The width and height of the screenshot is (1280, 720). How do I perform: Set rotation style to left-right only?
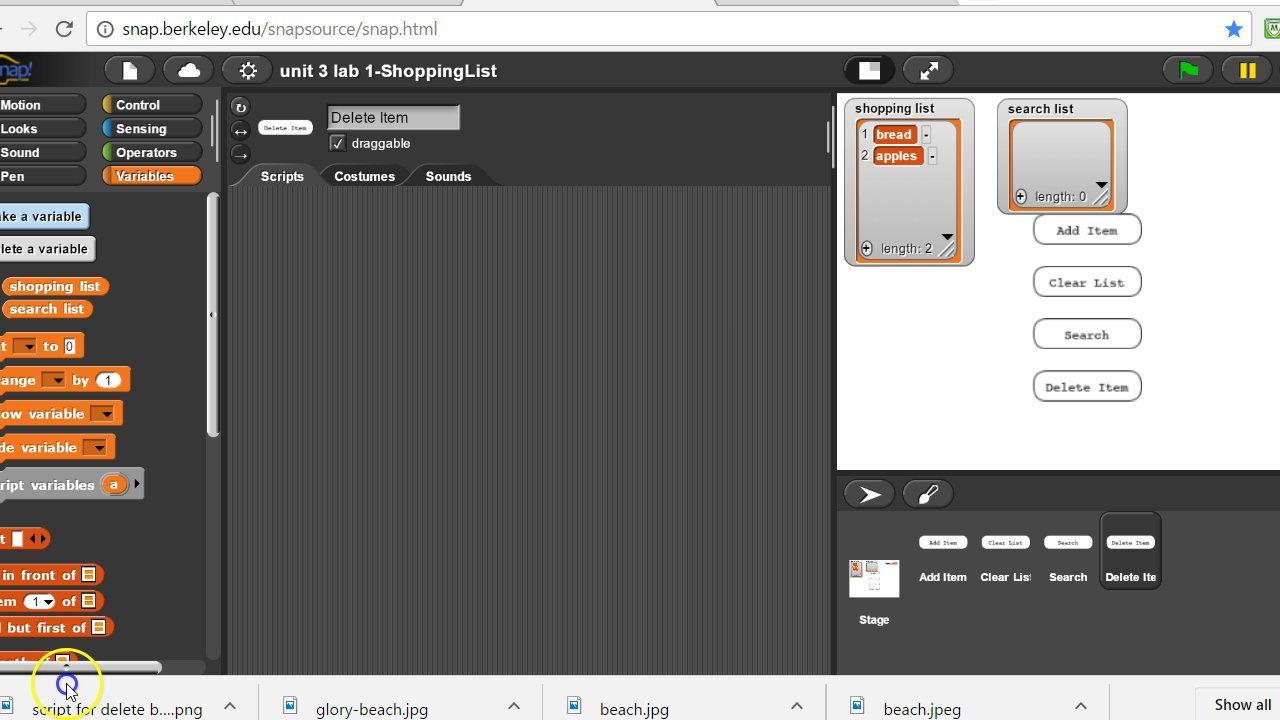(x=240, y=131)
